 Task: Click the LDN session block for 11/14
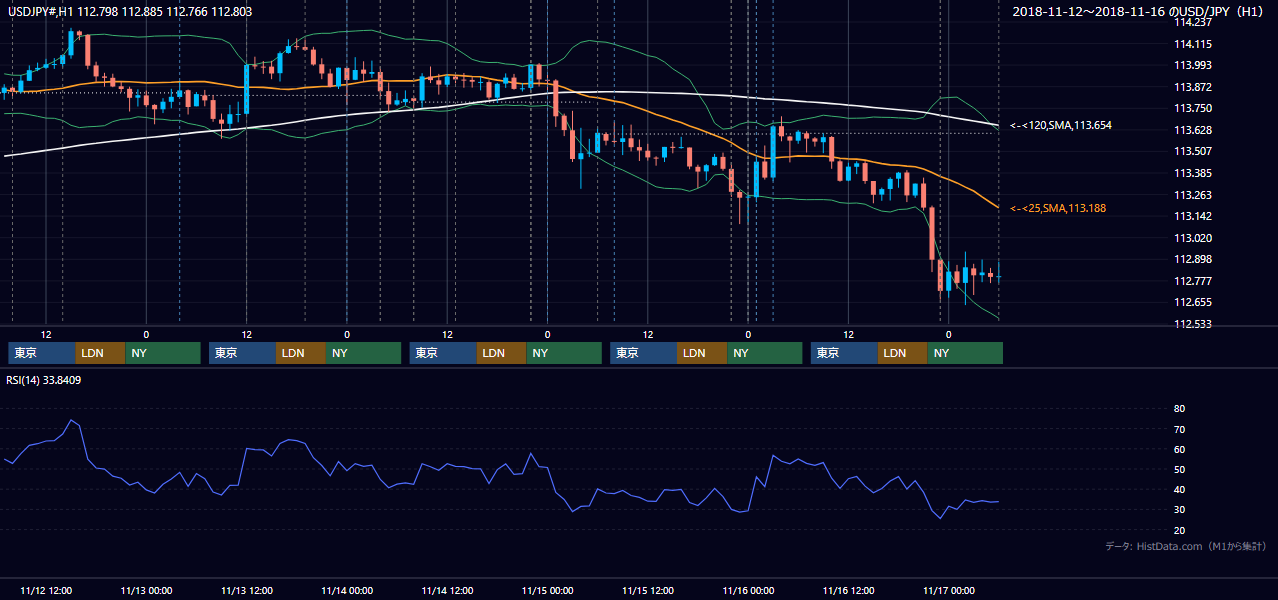click(x=502, y=353)
